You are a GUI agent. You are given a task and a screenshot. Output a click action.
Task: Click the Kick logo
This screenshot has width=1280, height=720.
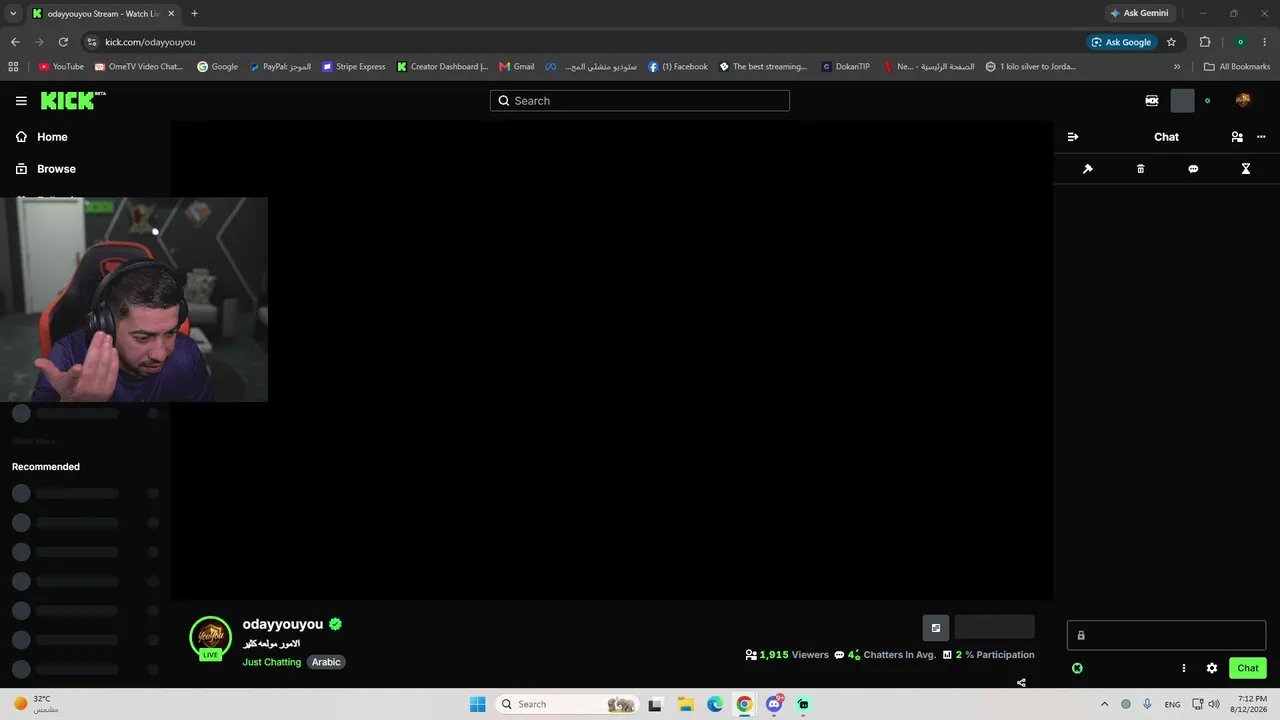point(73,100)
